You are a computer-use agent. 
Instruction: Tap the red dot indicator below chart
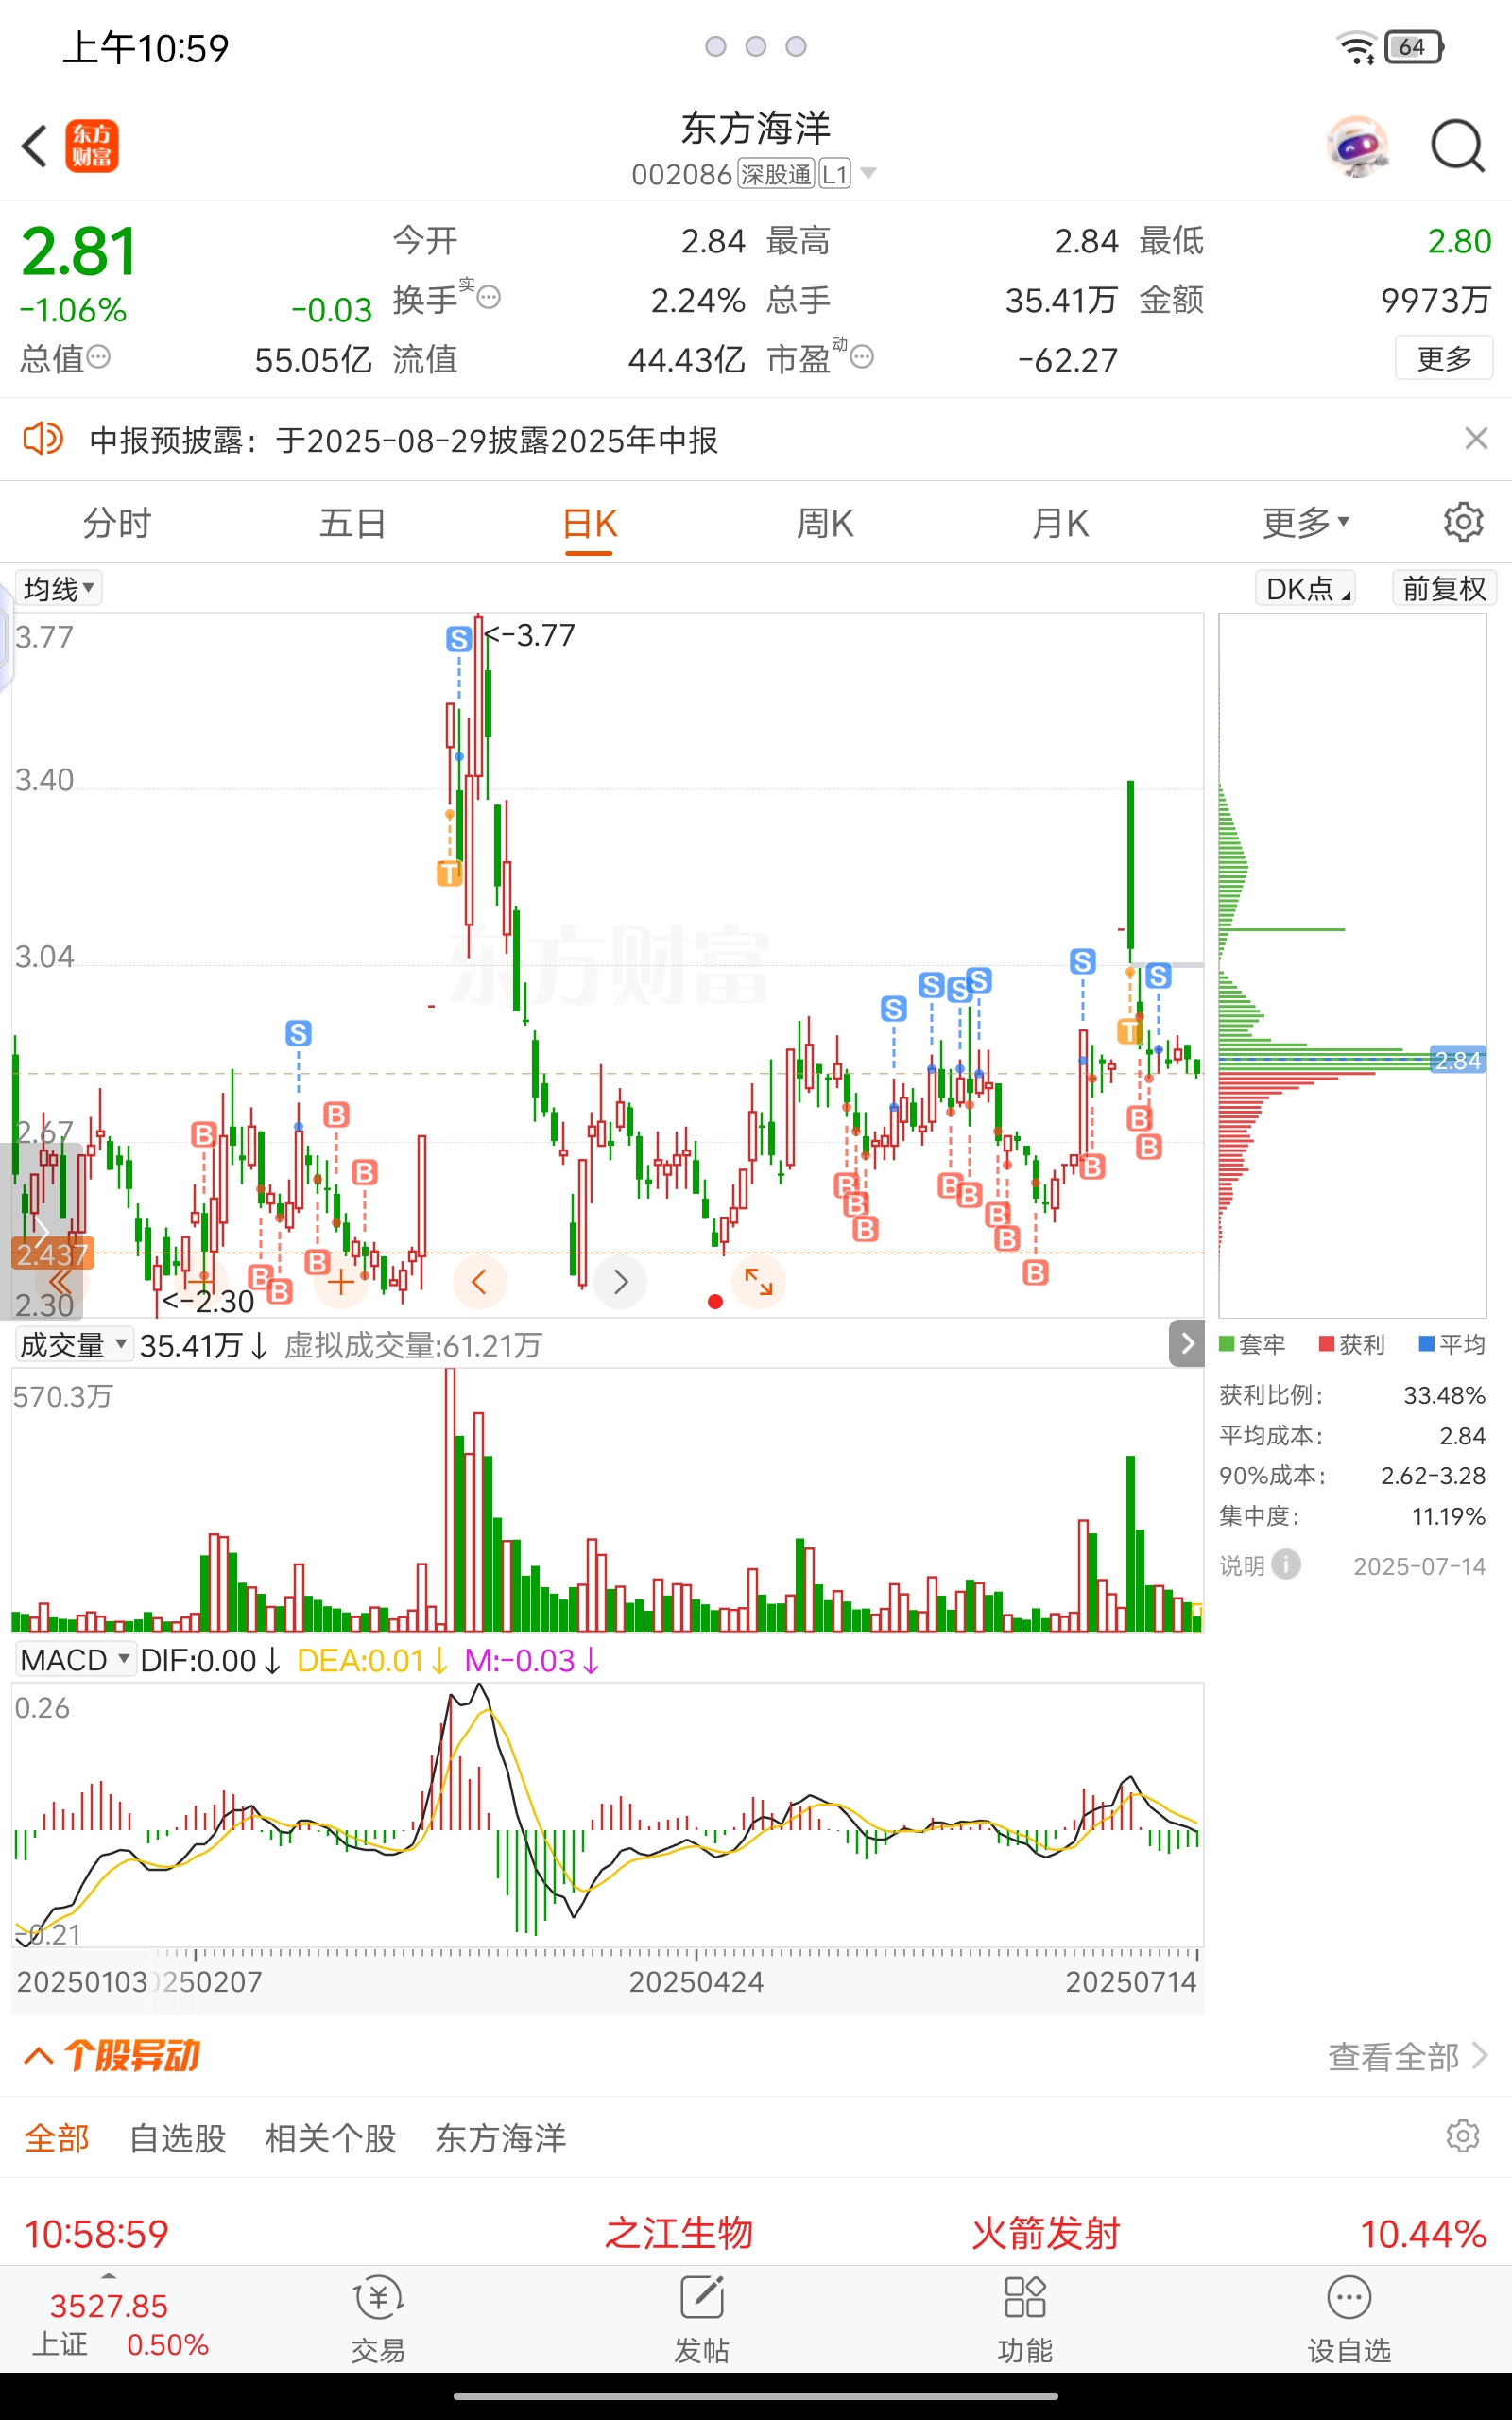click(x=715, y=1301)
